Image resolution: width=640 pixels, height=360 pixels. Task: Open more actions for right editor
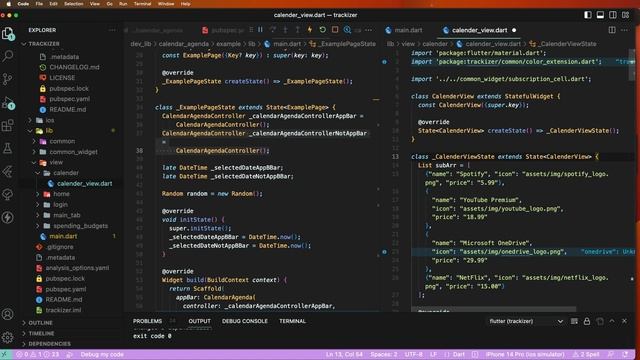[624, 30]
